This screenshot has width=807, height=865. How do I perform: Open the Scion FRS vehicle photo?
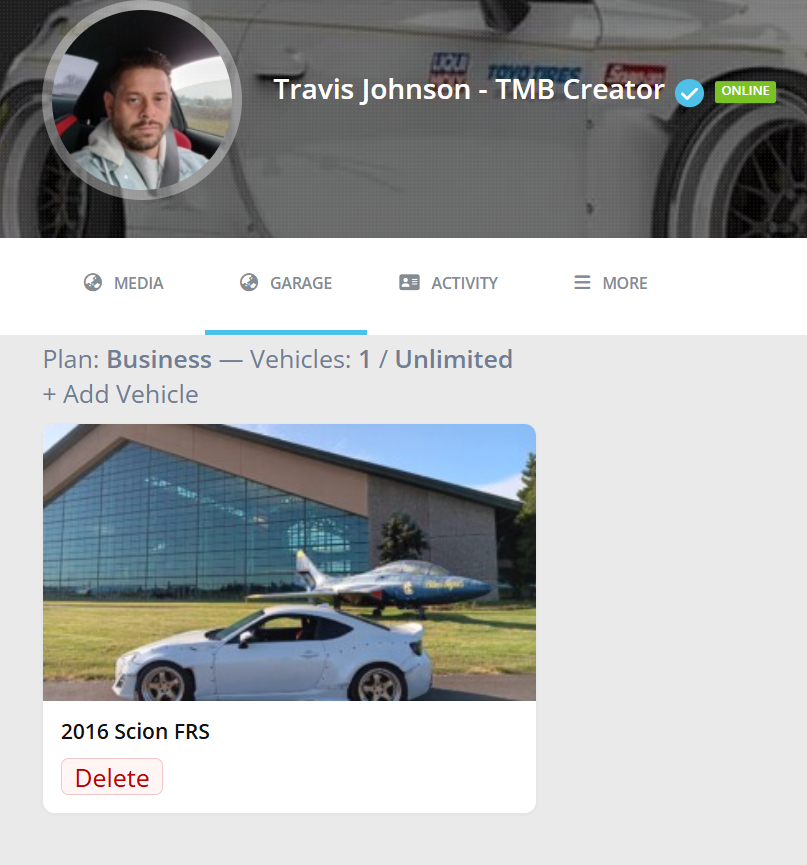pos(289,562)
